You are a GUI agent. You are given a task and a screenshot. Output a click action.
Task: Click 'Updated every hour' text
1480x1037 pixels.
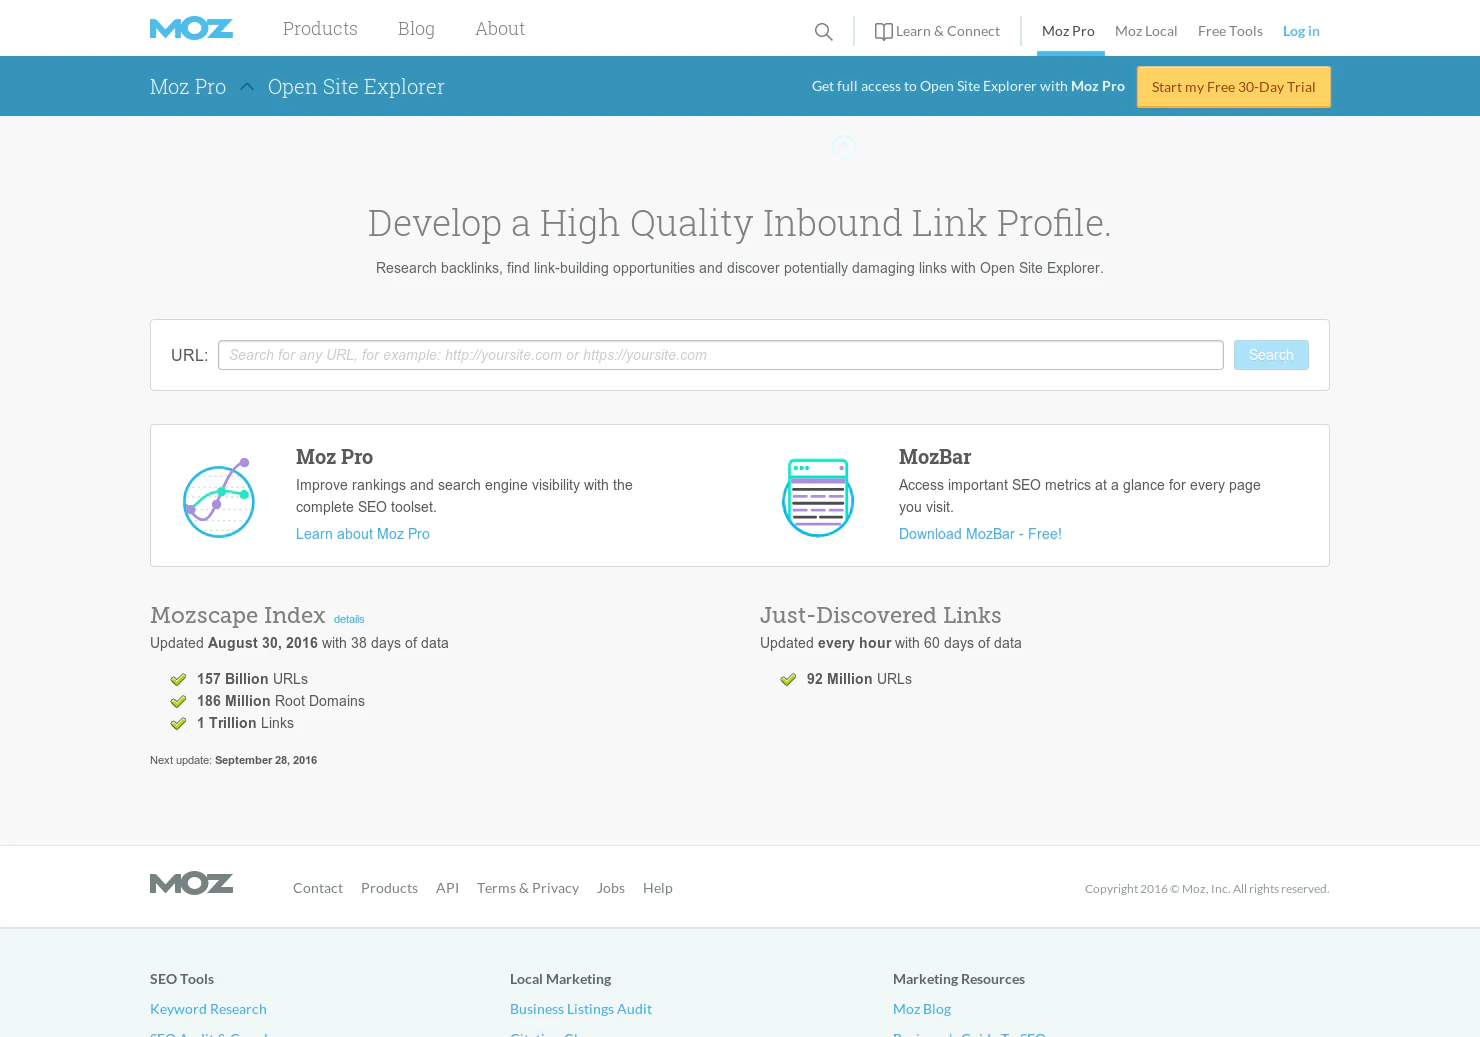[x=826, y=643]
